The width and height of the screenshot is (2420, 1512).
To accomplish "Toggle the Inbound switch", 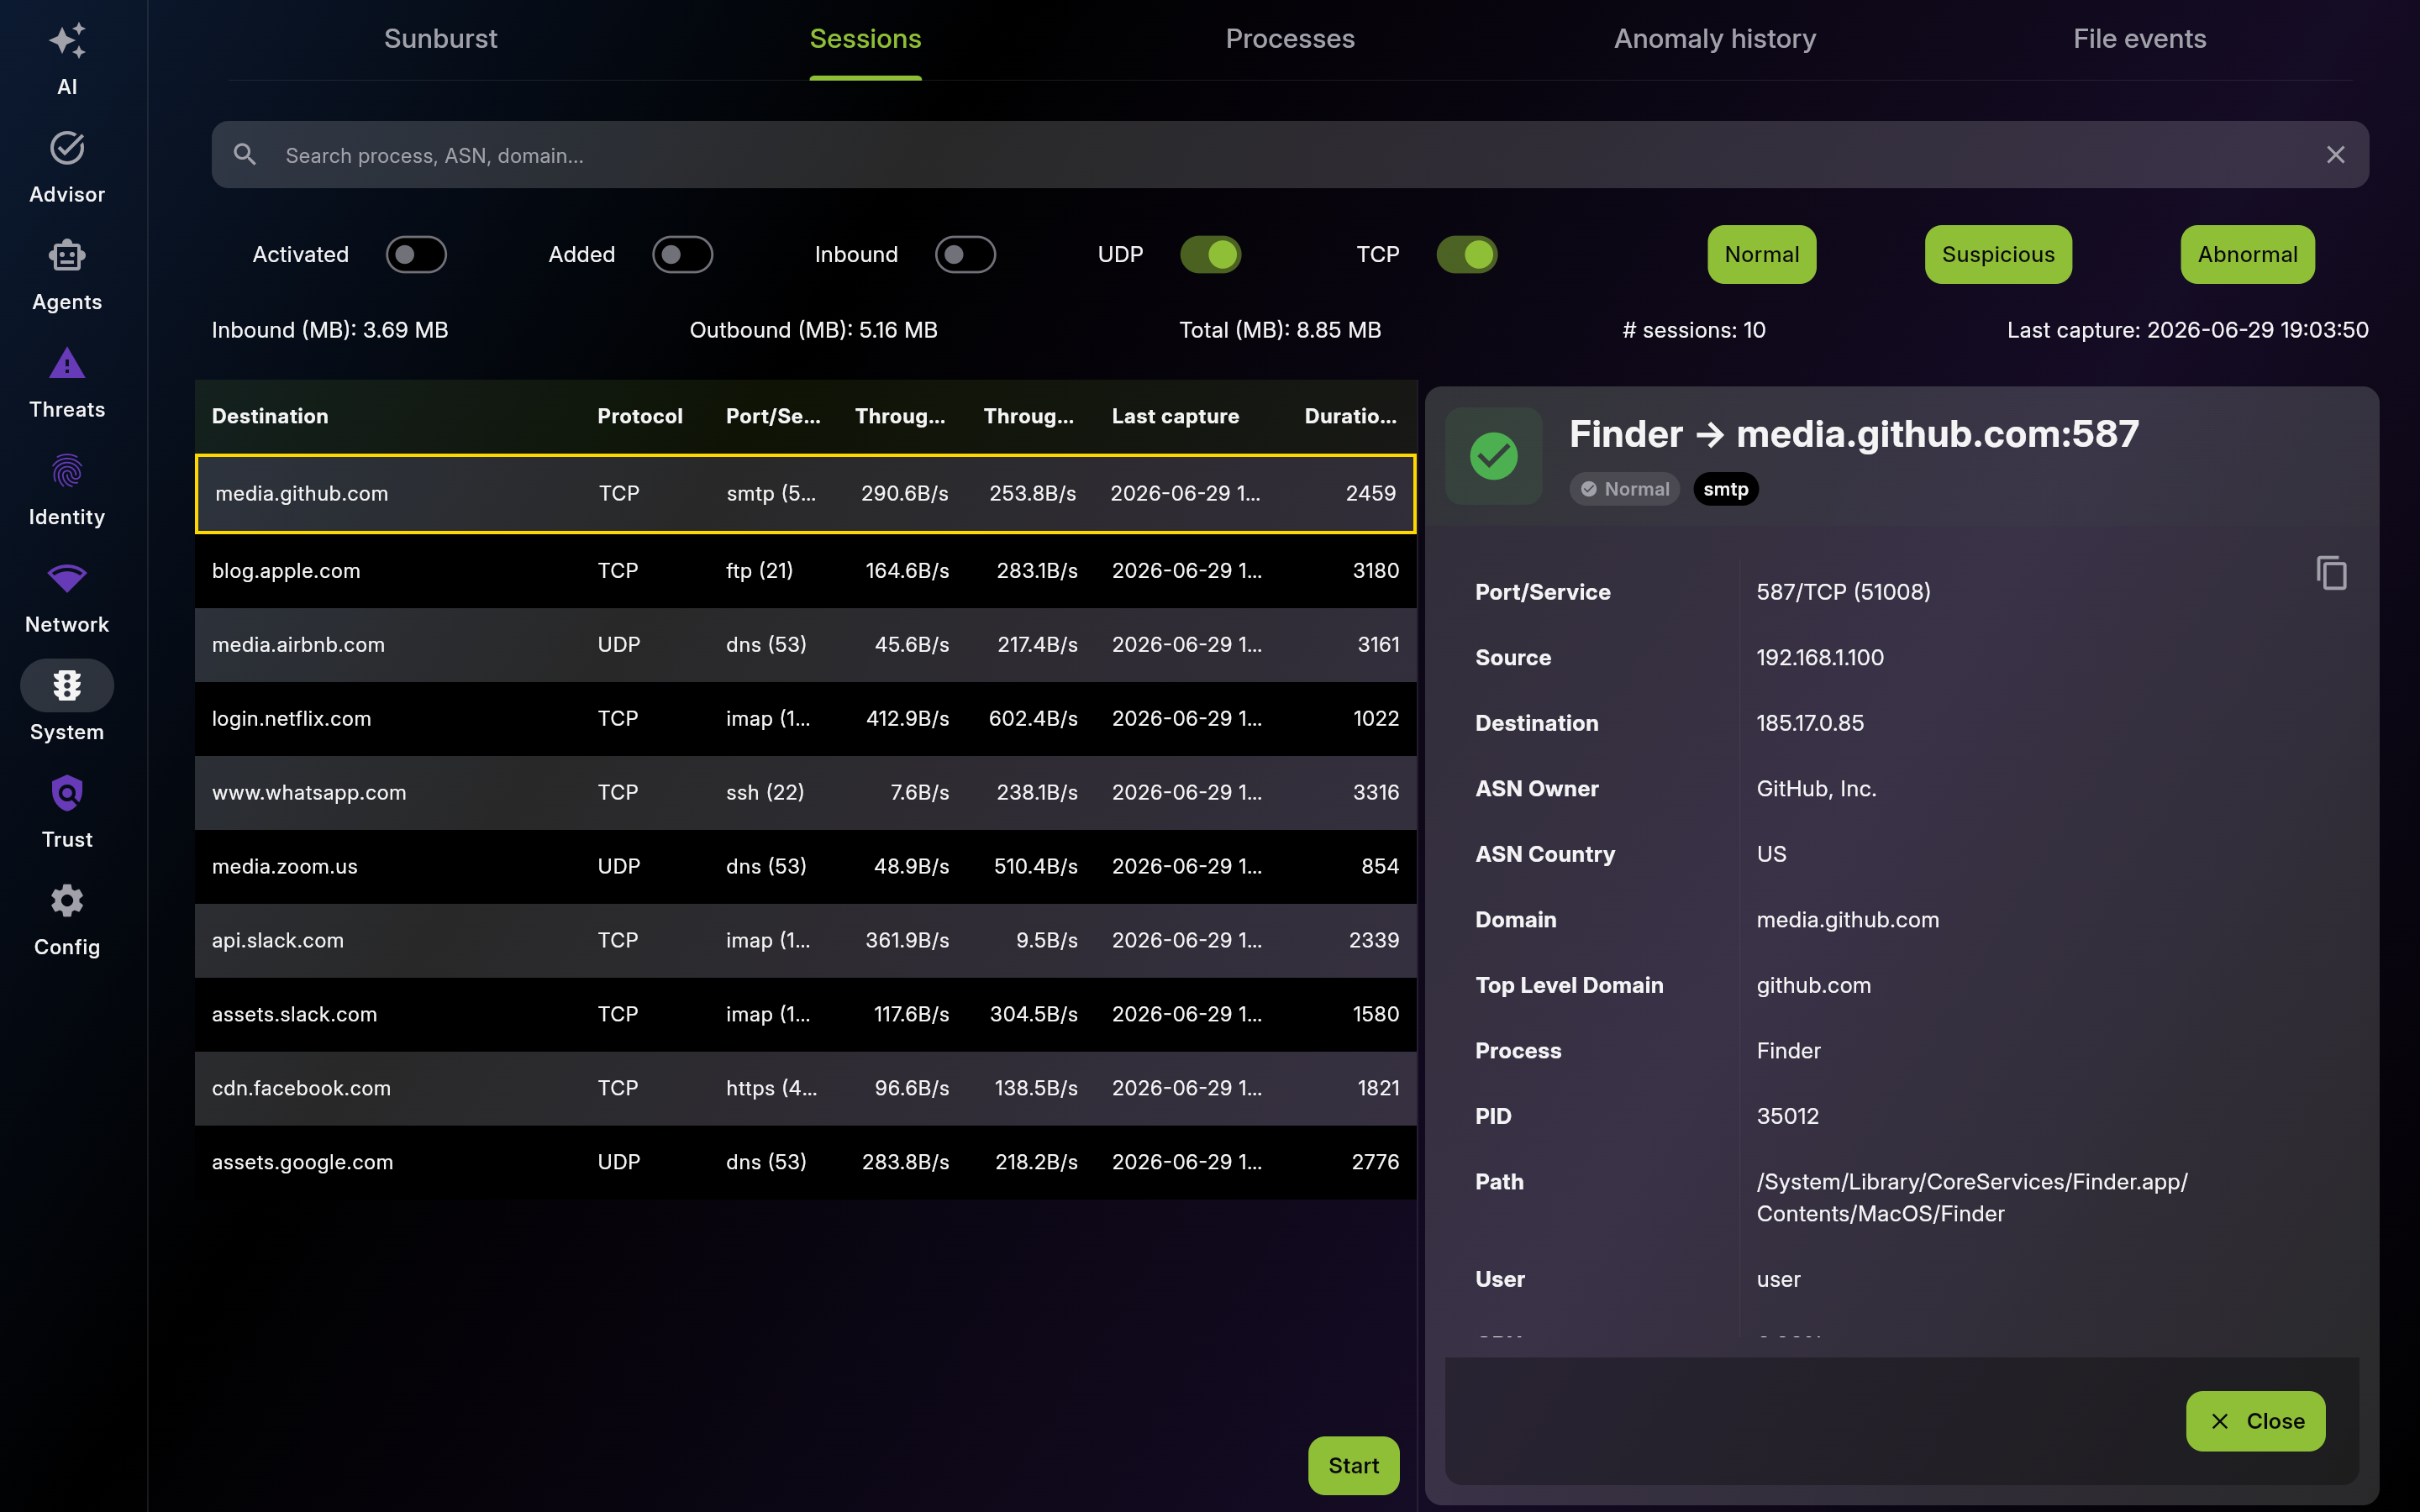I will [x=965, y=255].
